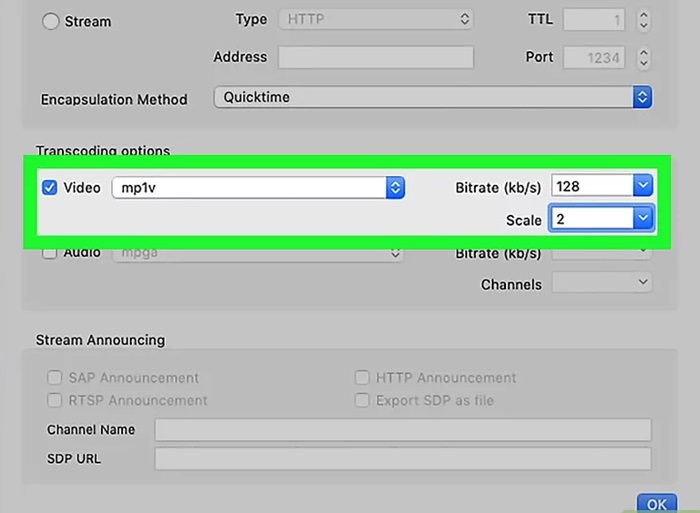Screen dimensions: 700x513
Task: Toggle the SAP Announcement checkbox
Action: (53, 378)
